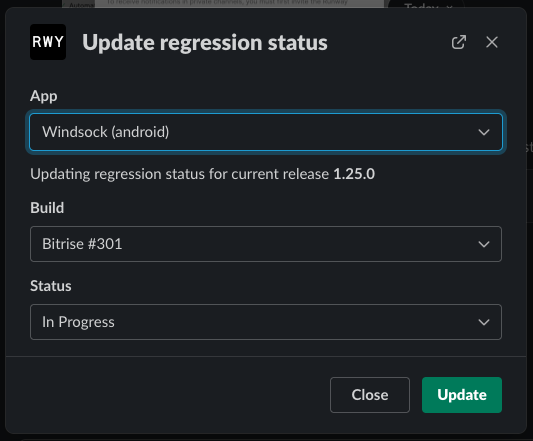Screen dimensions: 533x441
Task: Open the Bitrise #301 build selector
Action: point(266,244)
